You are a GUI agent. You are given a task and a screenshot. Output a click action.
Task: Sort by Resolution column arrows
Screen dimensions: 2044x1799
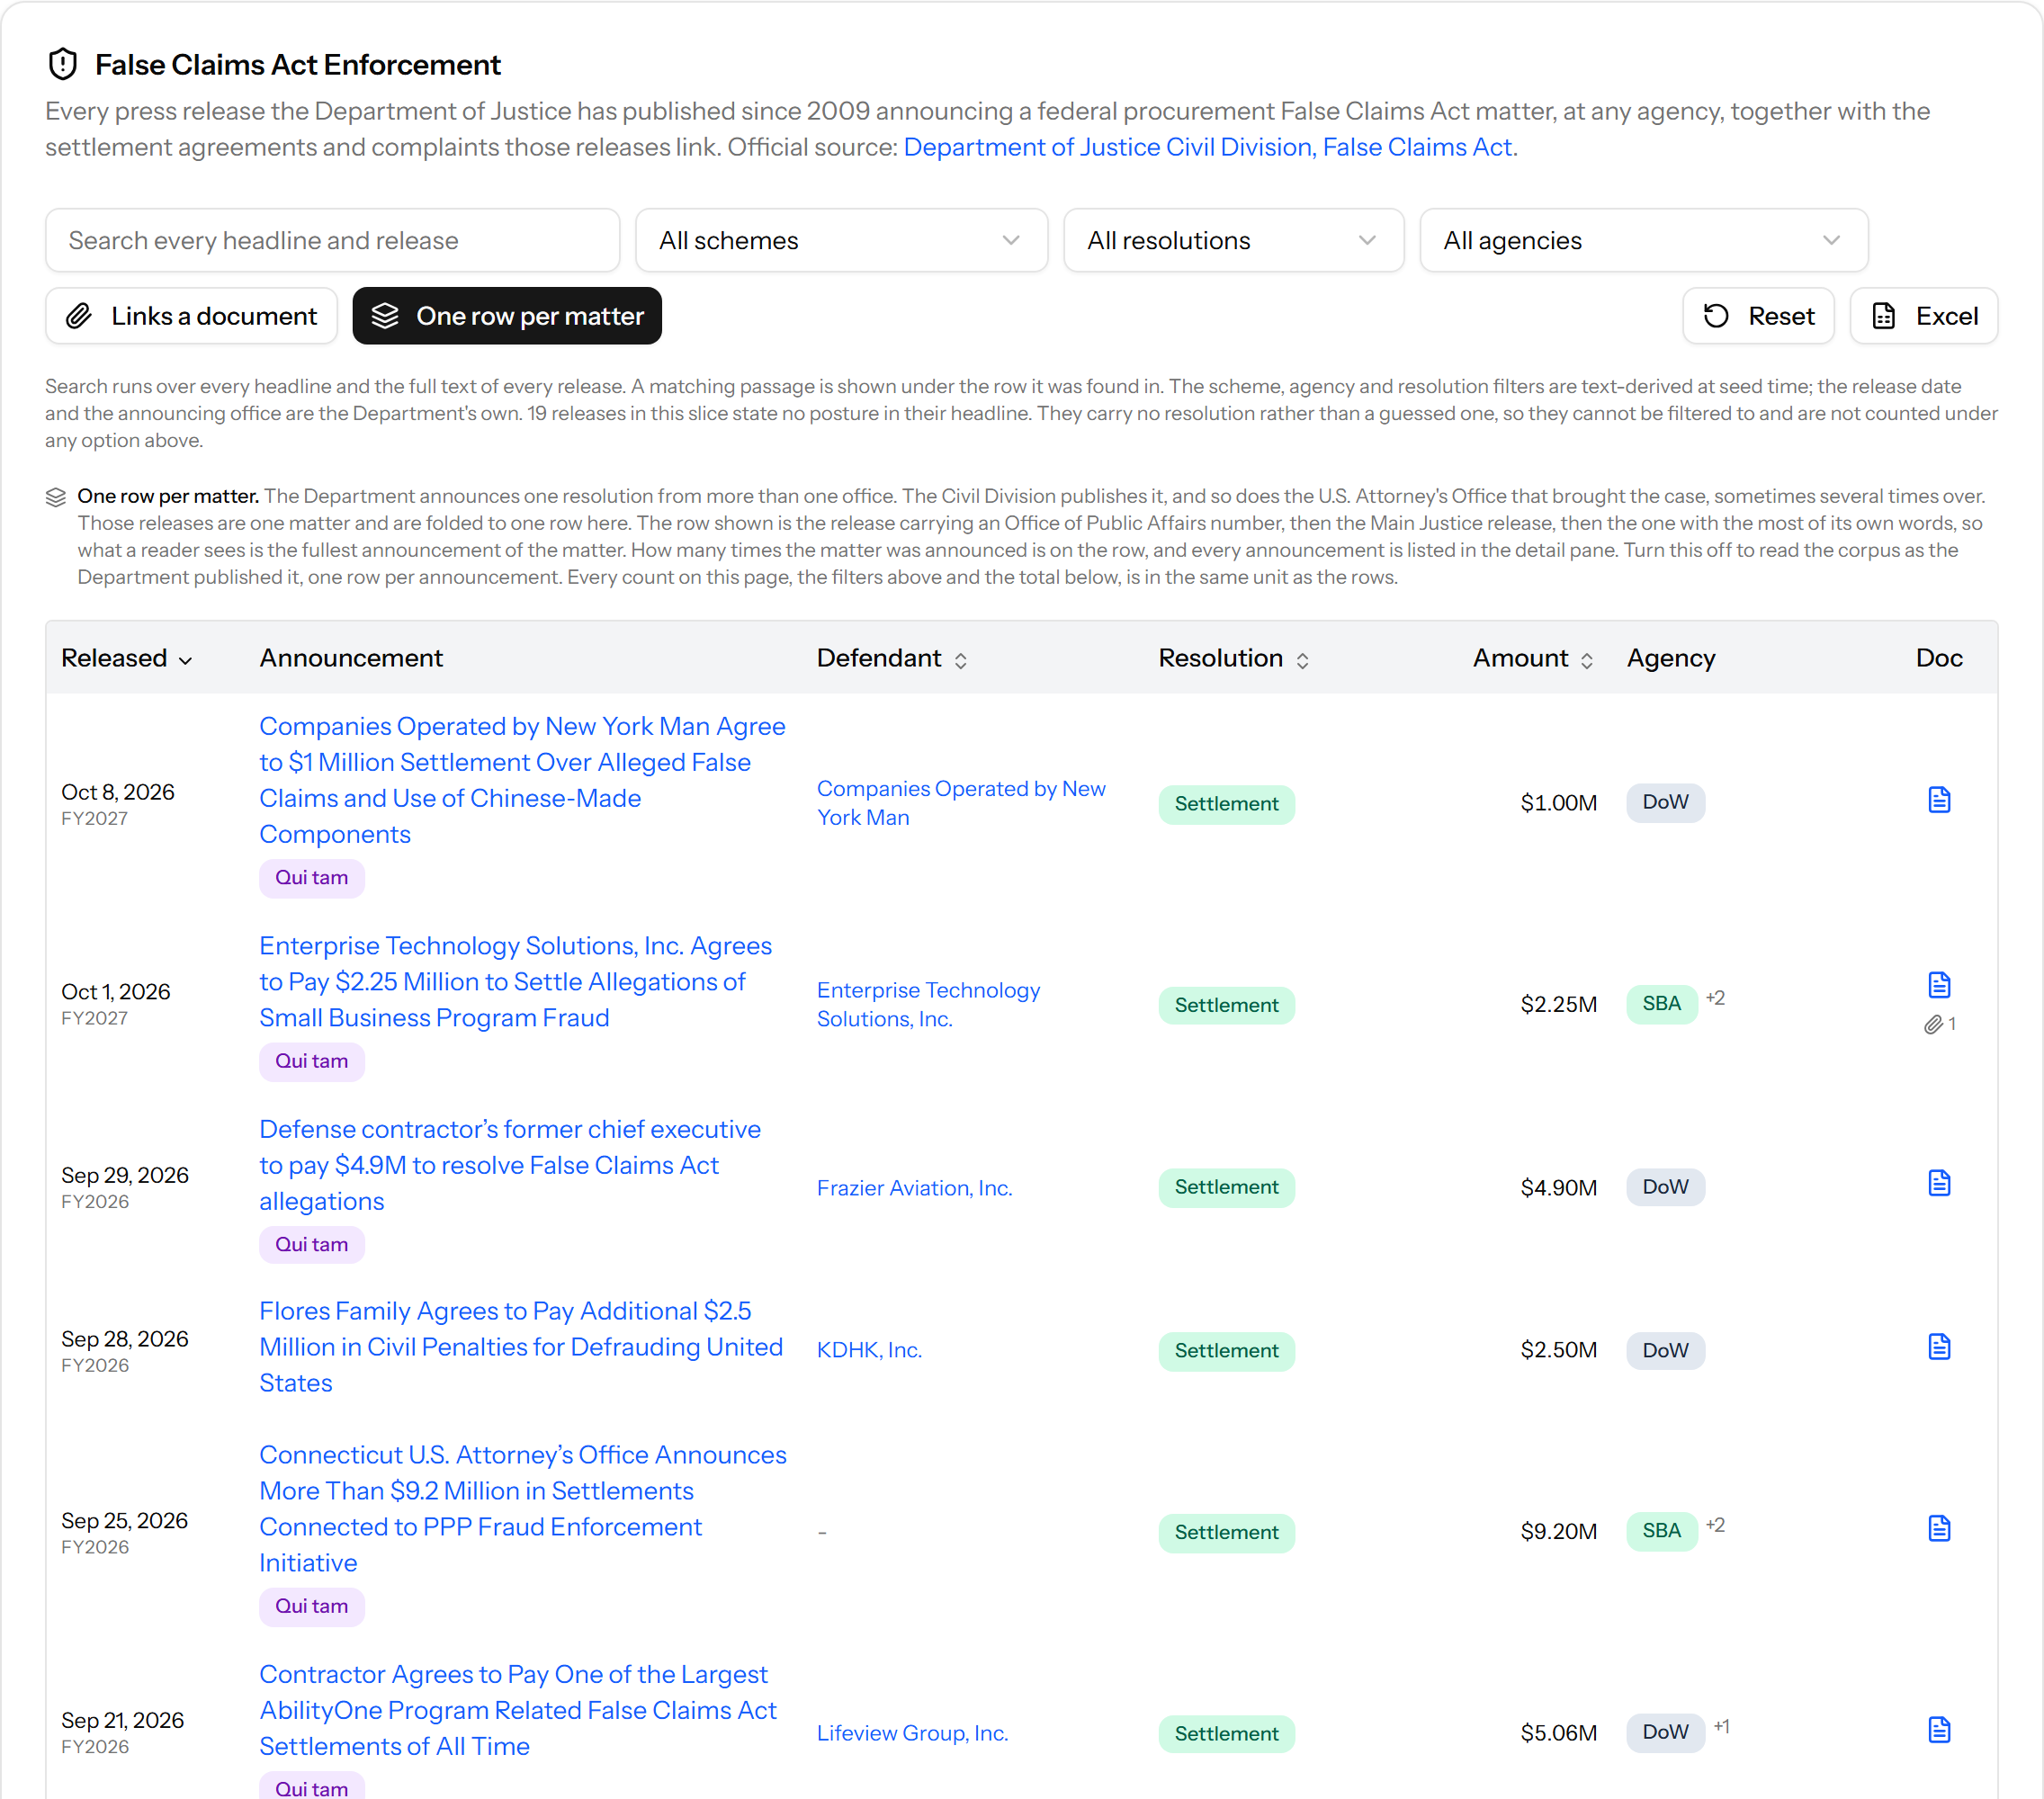1302,660
